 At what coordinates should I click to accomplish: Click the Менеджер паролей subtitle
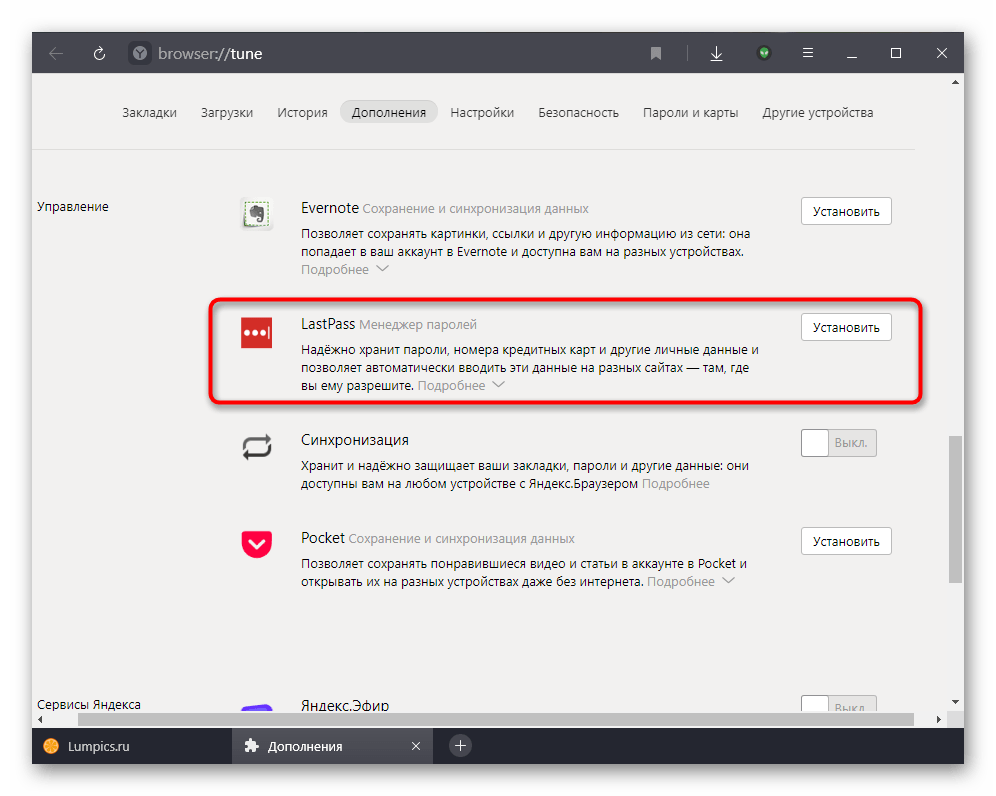click(418, 325)
